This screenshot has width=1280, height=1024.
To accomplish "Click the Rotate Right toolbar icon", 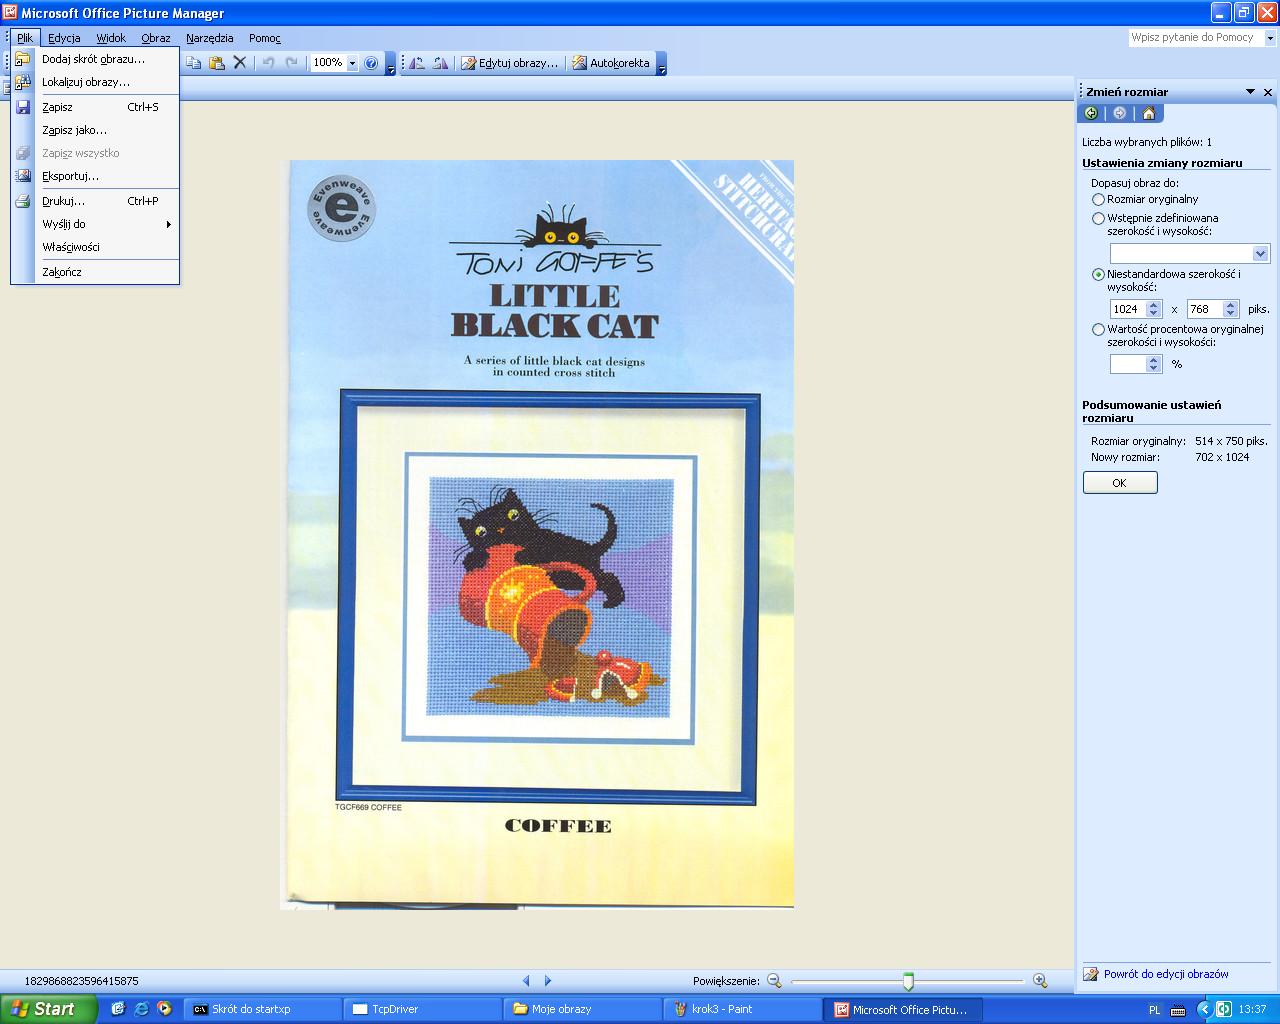I will [x=440, y=63].
